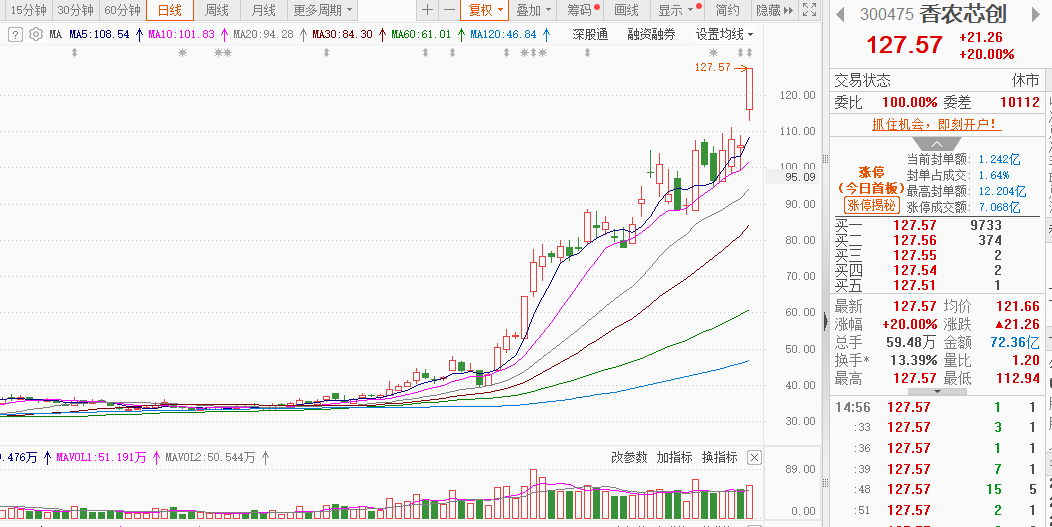Open the 更多周期 dropdown
Image resolution: width=1052 pixels, height=527 pixels.
(x=322, y=10)
